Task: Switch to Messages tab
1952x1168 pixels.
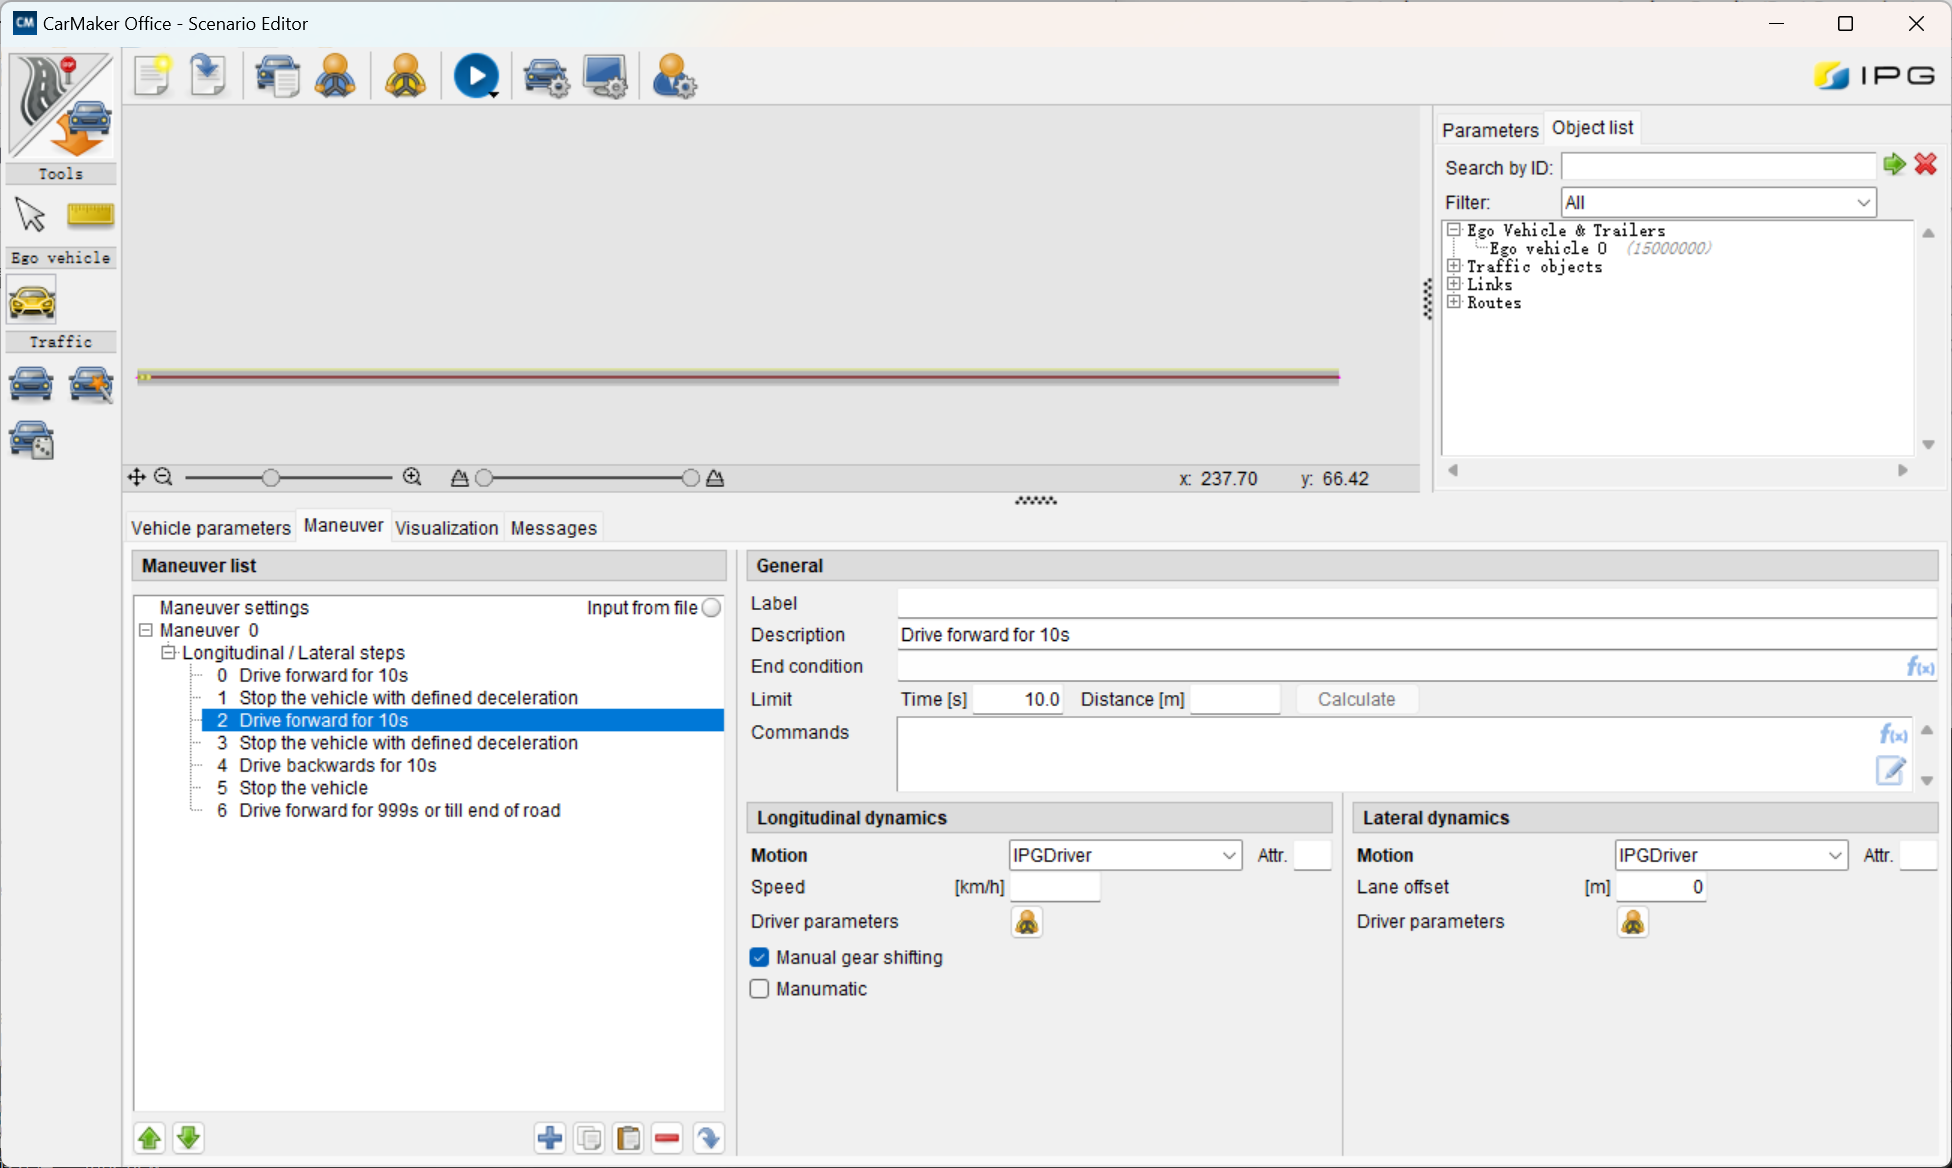Action: [554, 528]
